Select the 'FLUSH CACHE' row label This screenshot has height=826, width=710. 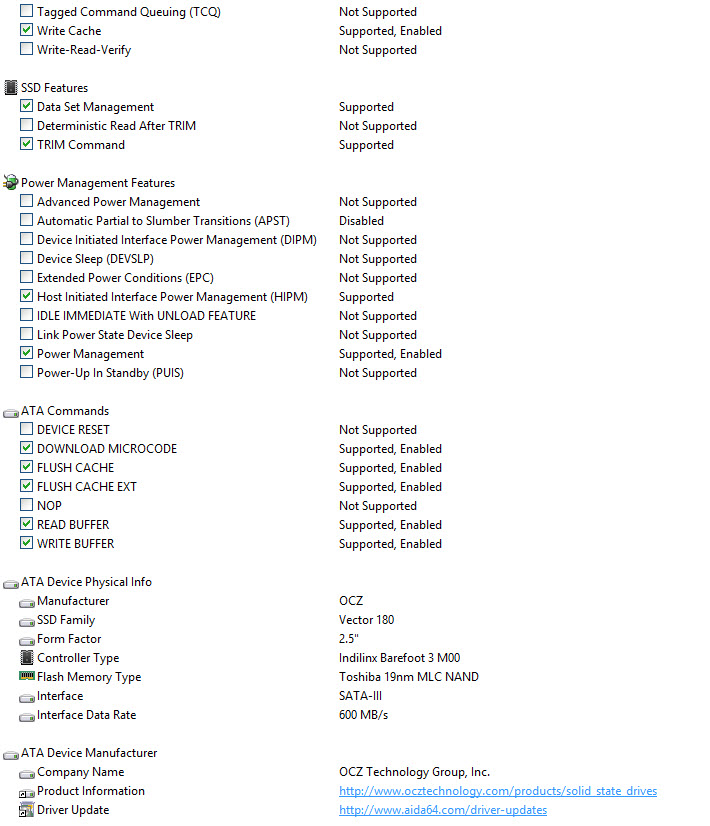75,468
